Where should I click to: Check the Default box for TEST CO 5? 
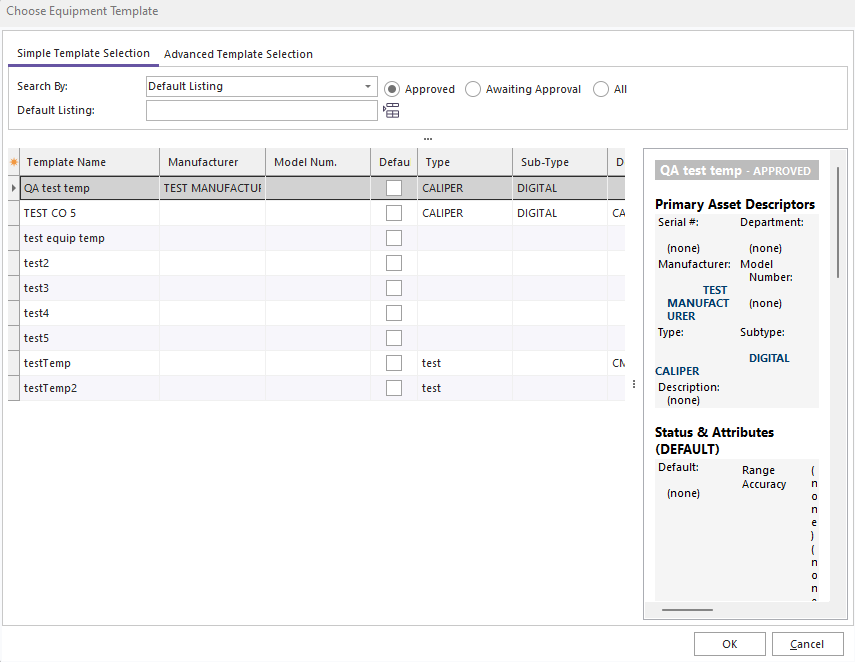pos(394,213)
